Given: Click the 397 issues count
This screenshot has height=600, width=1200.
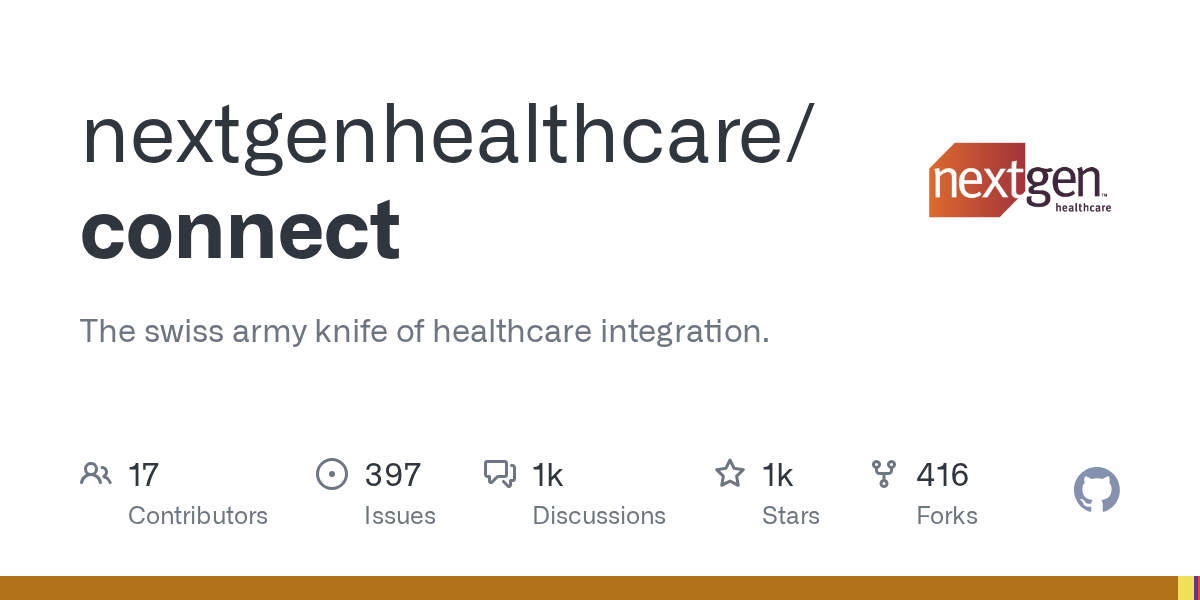Looking at the screenshot, I should coord(393,474).
